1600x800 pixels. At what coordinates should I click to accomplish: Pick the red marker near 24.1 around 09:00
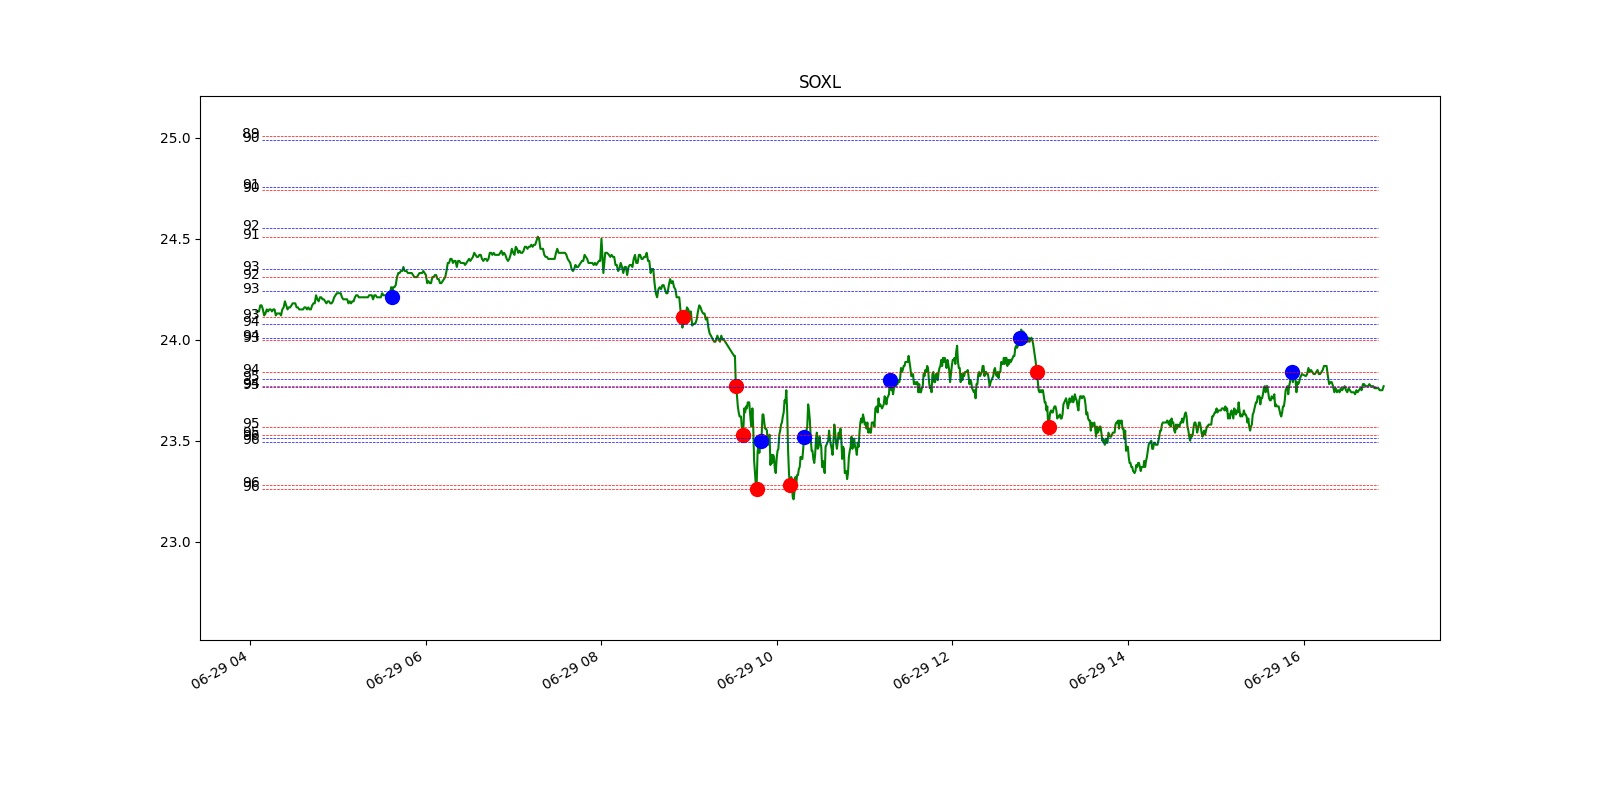(x=683, y=317)
